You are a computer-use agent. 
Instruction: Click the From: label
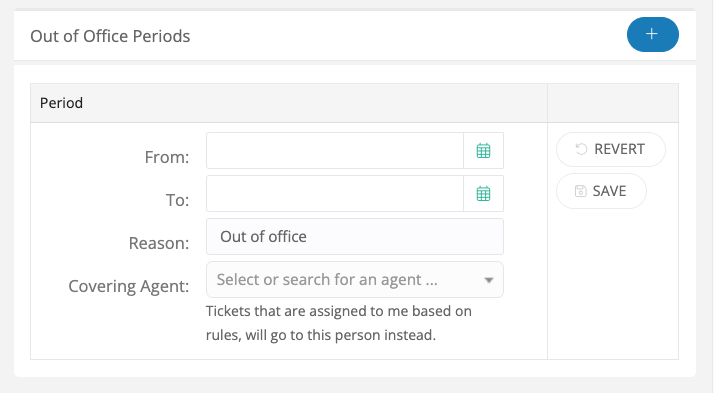coord(167,157)
